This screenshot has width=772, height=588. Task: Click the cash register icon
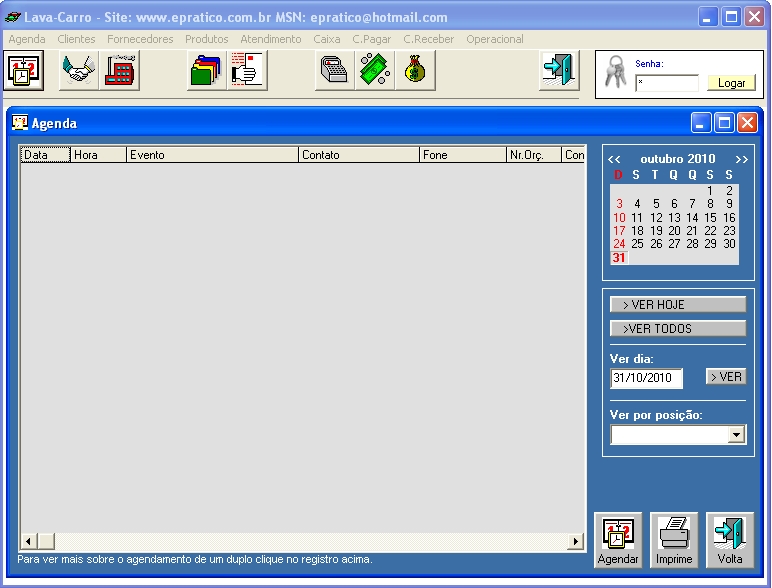coord(335,71)
